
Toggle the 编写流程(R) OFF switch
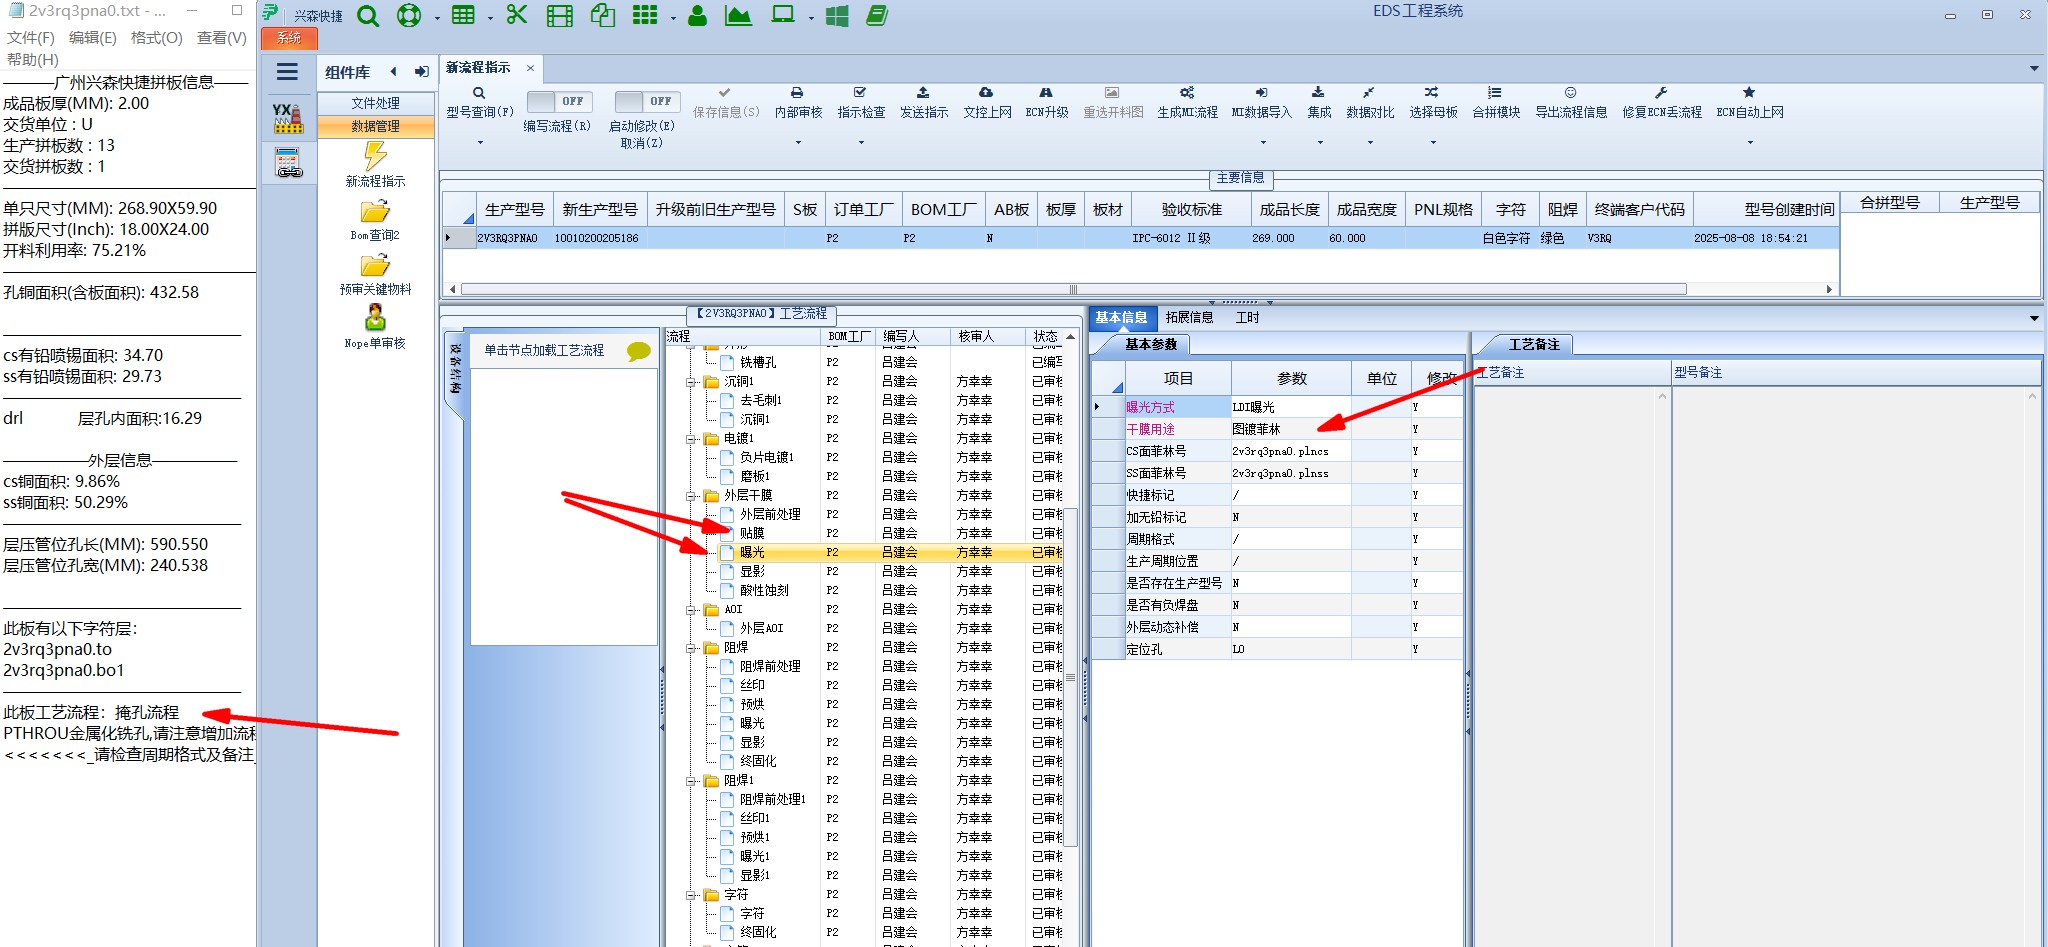pos(560,101)
